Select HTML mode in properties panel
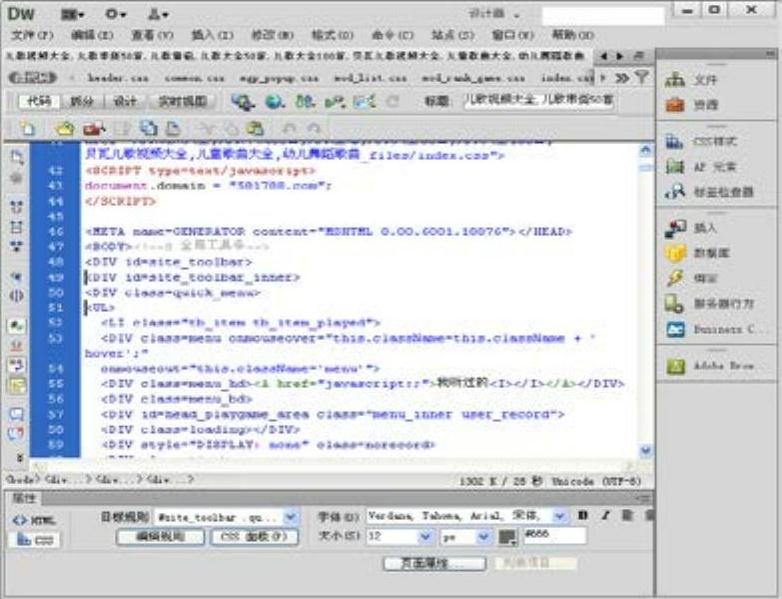 [x=34, y=521]
